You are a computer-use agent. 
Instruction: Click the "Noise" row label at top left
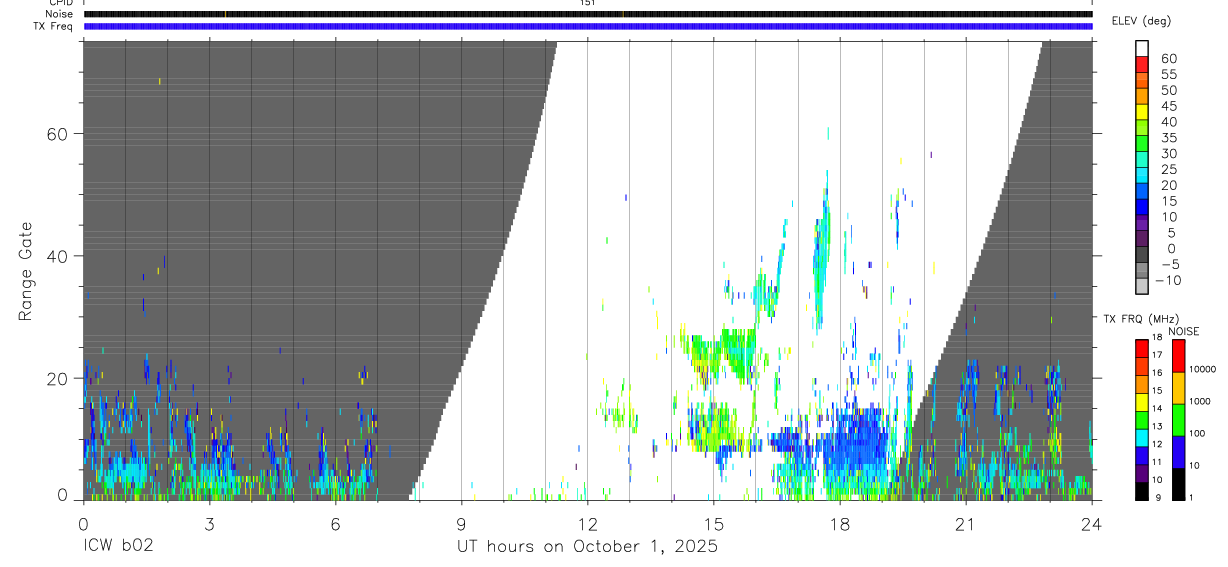coord(59,14)
